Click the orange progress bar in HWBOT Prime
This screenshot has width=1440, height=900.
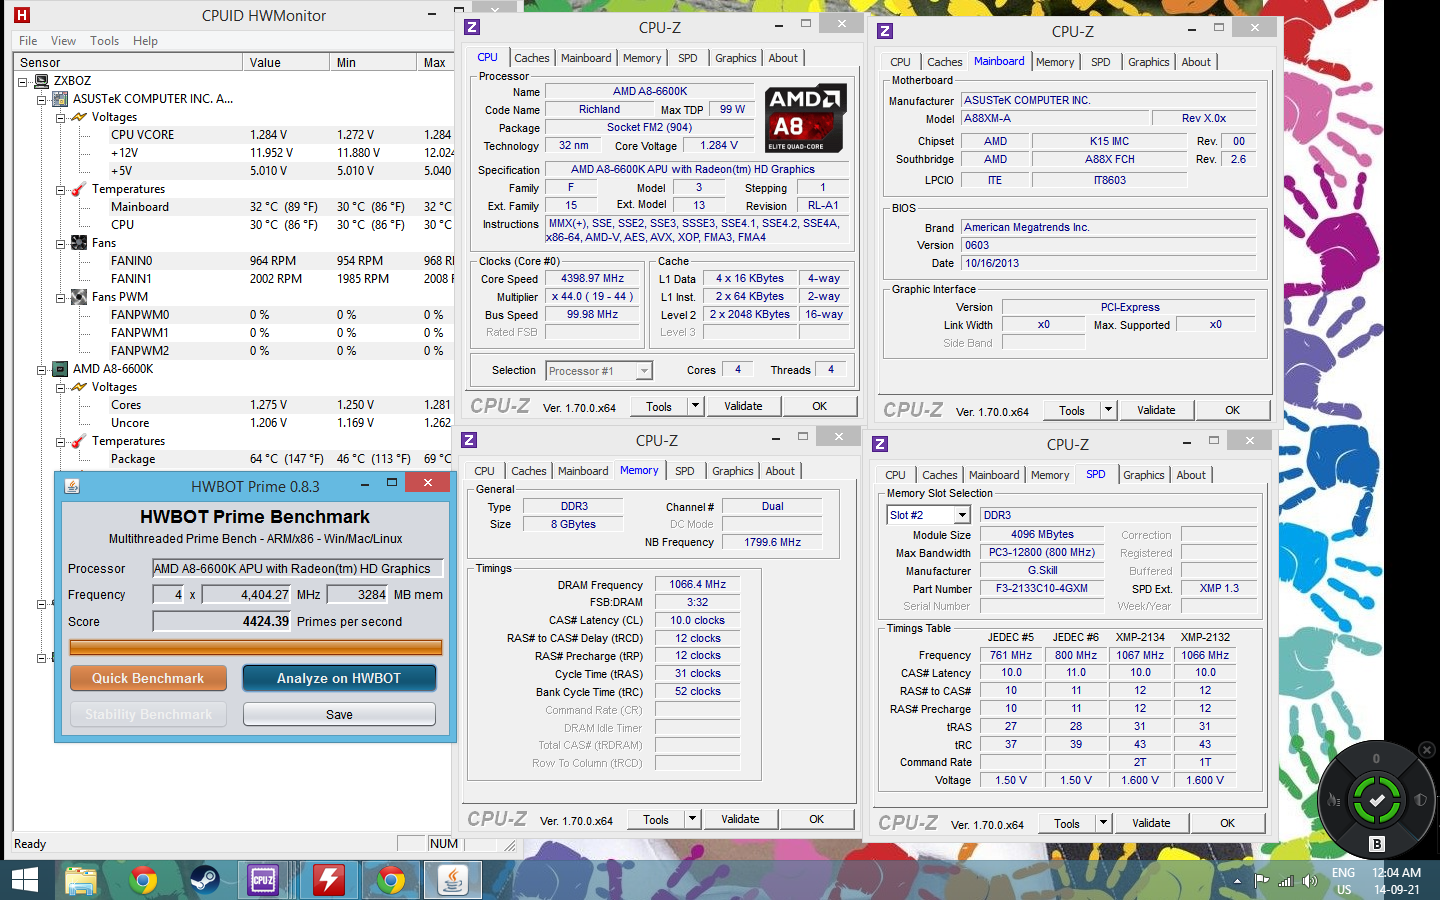[256, 647]
